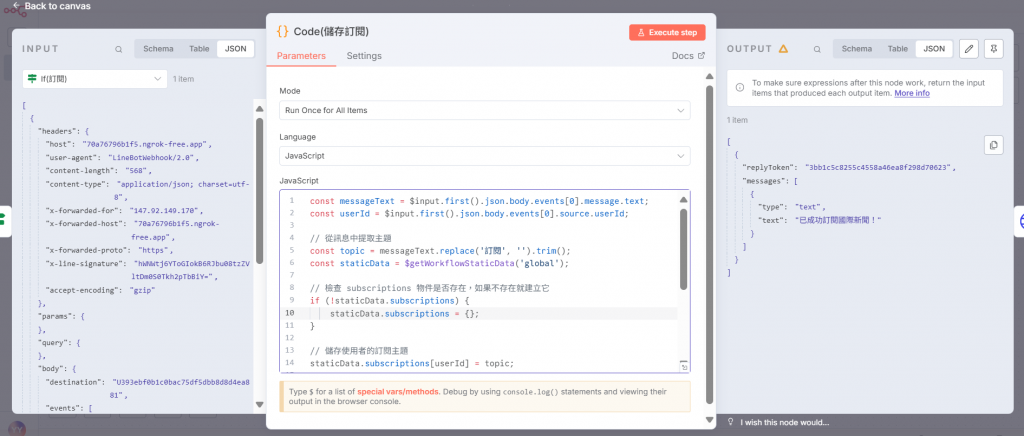This screenshot has width=1024, height=436.
Task: Click the code editor vertical scrollbar
Action: click(x=684, y=248)
